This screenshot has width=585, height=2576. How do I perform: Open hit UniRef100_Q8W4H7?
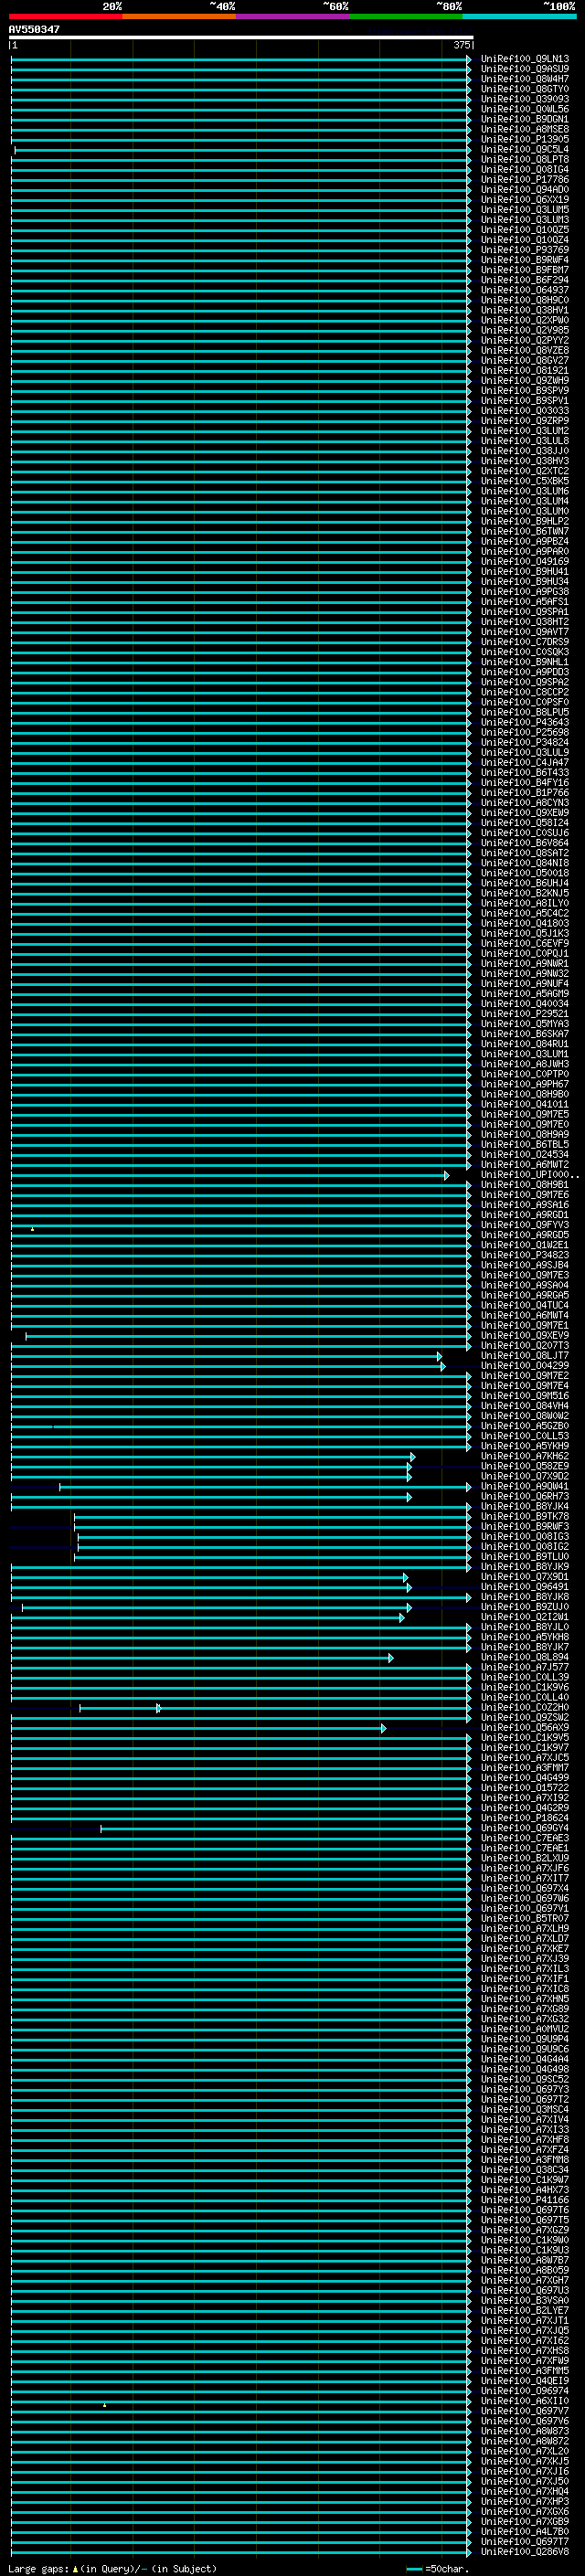click(524, 79)
